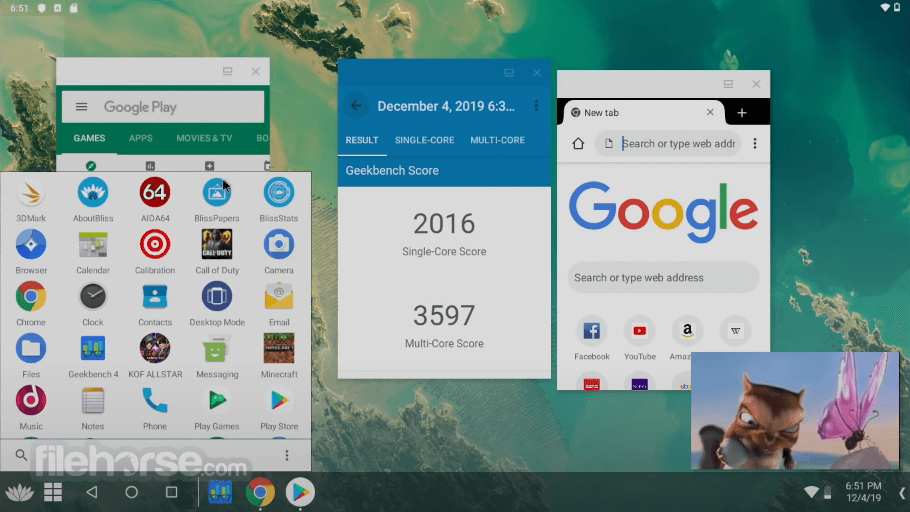Launch Chrome from the app drawer
910x512 pixels.
(31, 297)
